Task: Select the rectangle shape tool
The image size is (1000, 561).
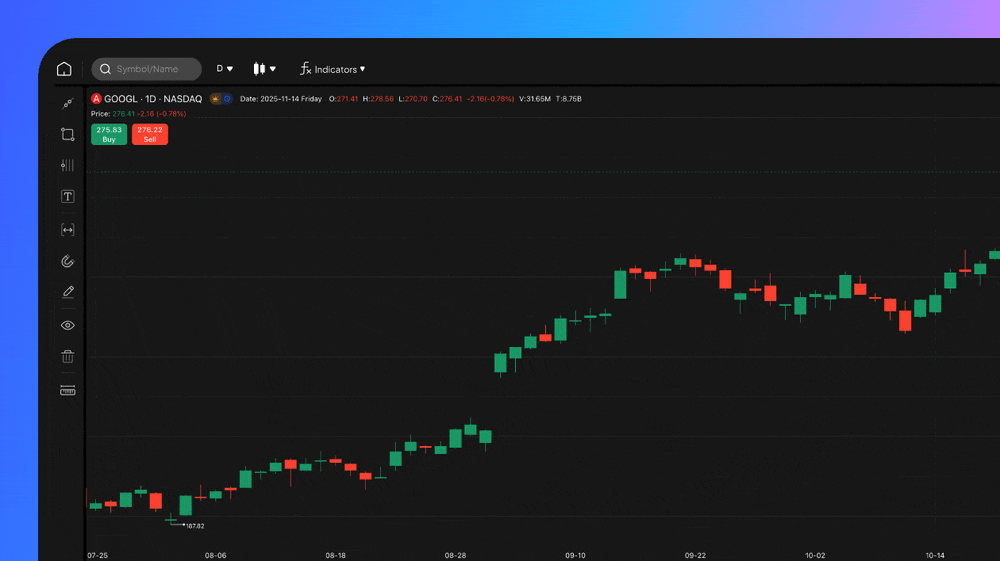Action: tap(68, 135)
